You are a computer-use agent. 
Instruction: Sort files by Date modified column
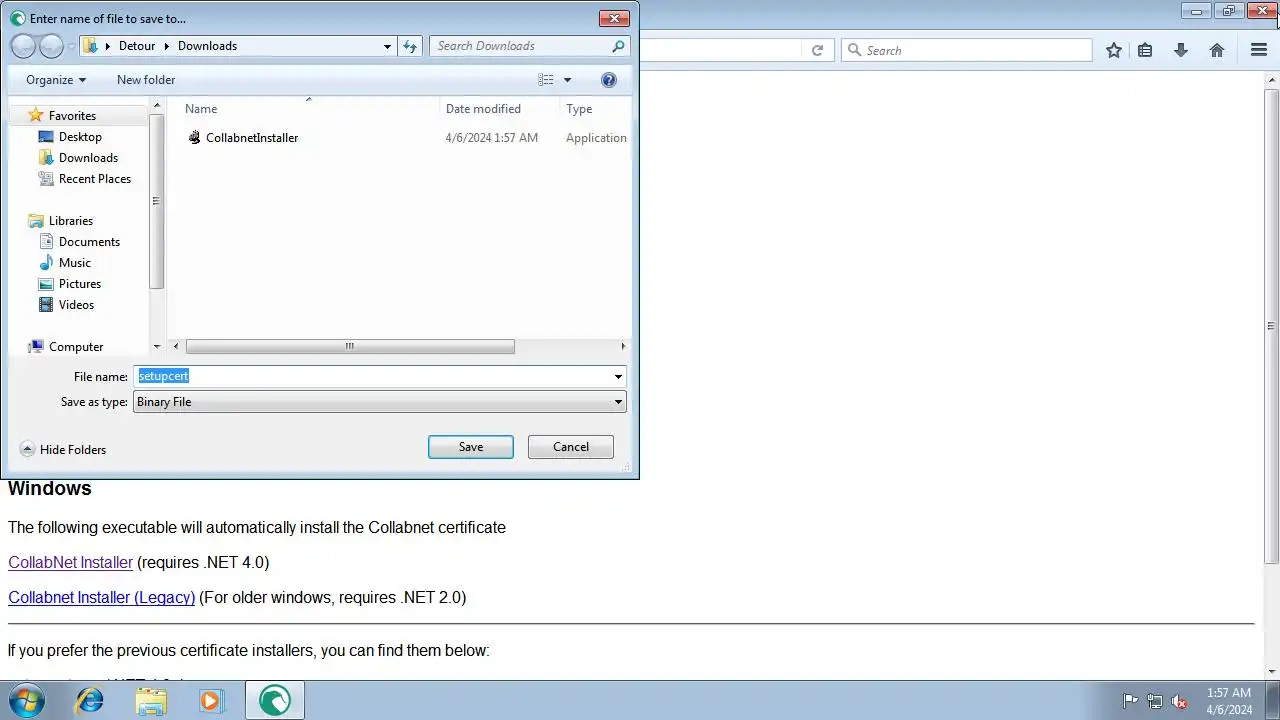coord(483,109)
